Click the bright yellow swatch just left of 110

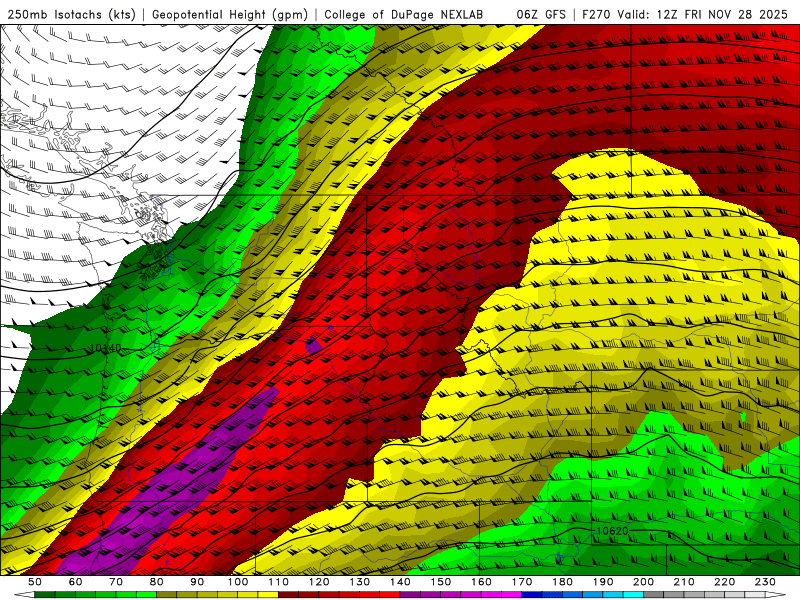268,595
